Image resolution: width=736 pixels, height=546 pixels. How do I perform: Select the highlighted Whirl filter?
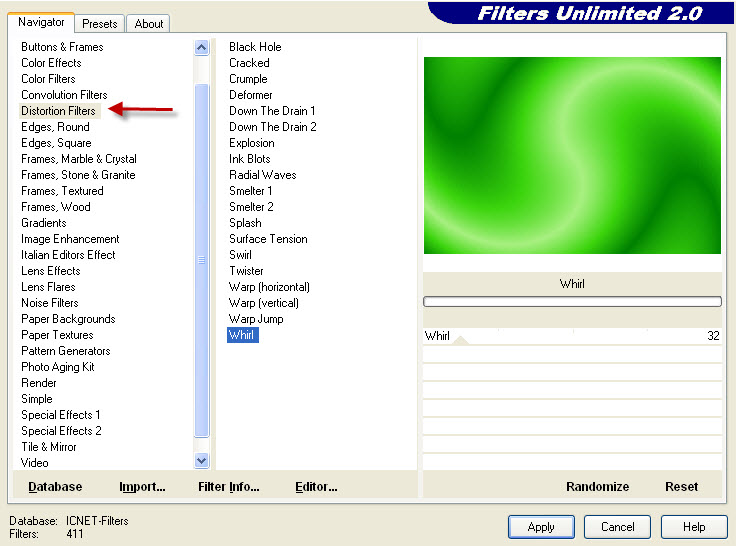coord(242,335)
